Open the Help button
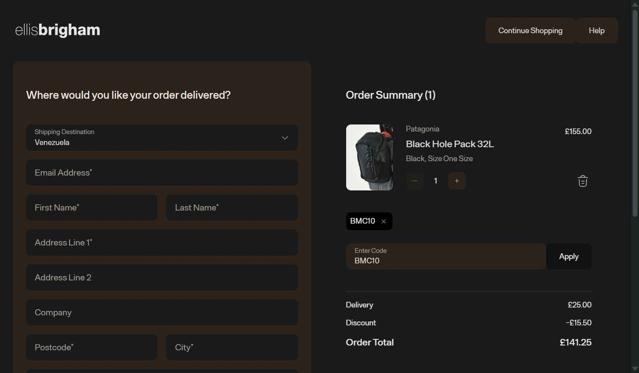This screenshot has height=373, width=639. click(596, 31)
